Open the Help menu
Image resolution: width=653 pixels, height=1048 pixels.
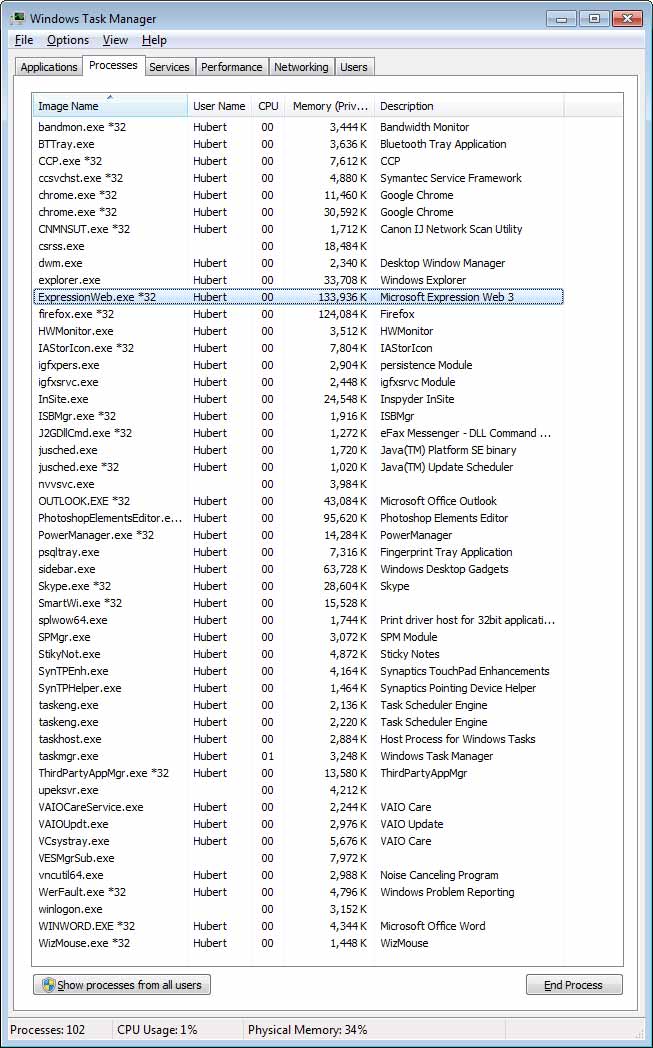(154, 40)
